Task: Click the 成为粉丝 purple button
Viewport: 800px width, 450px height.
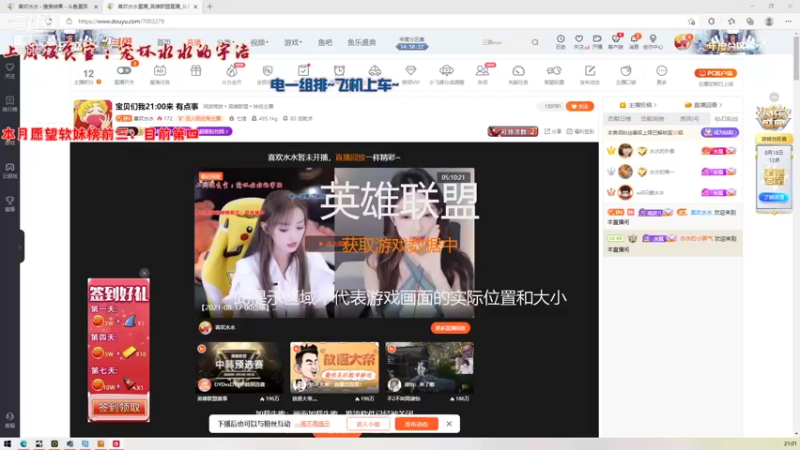Action: click(x=719, y=133)
